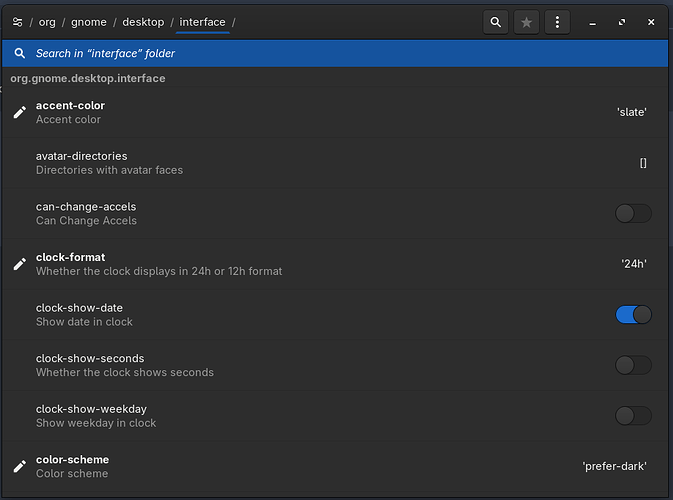Click pencil icon beside color-scheme
This screenshot has height=500, width=673.
tap(20, 466)
